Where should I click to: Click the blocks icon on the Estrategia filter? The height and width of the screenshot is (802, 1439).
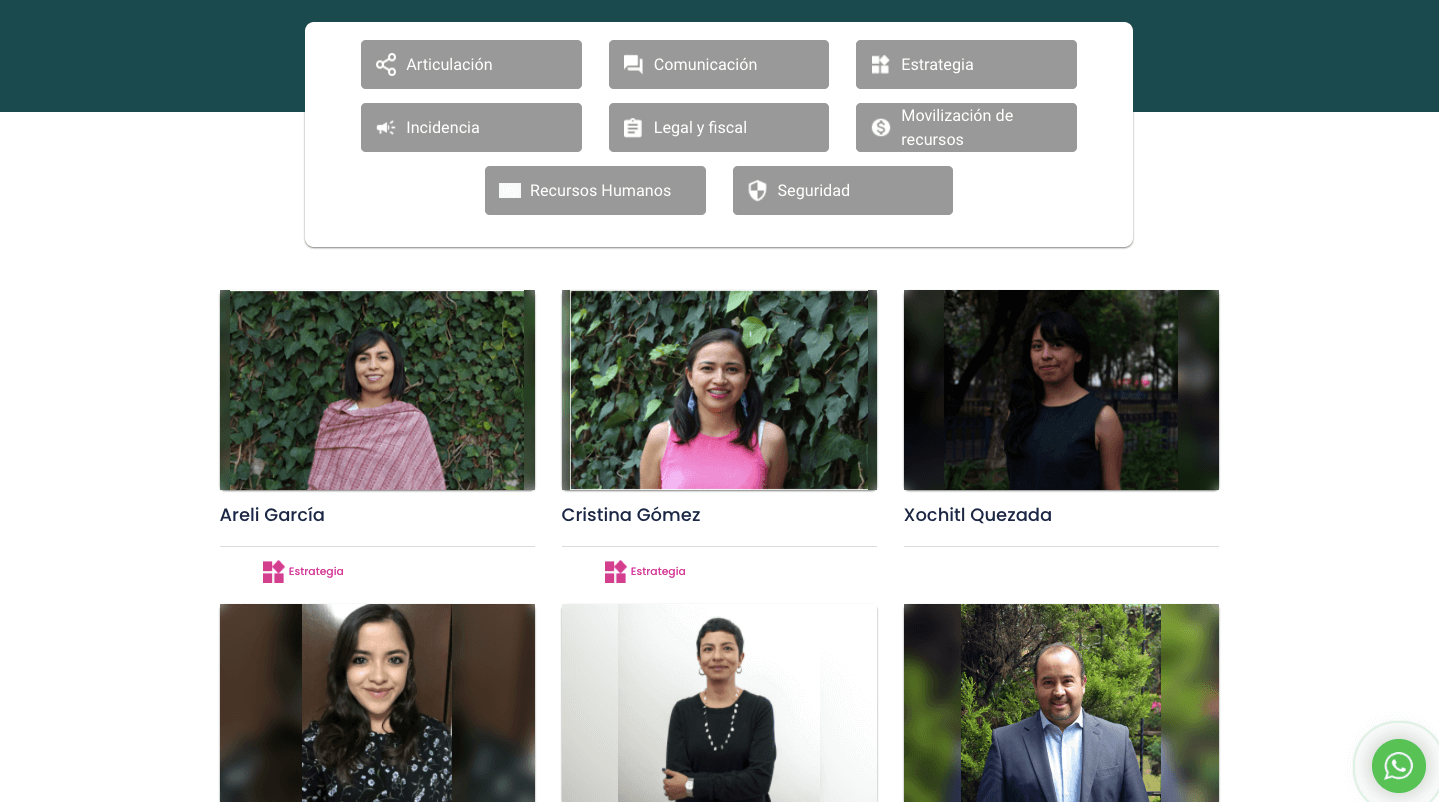click(880, 65)
